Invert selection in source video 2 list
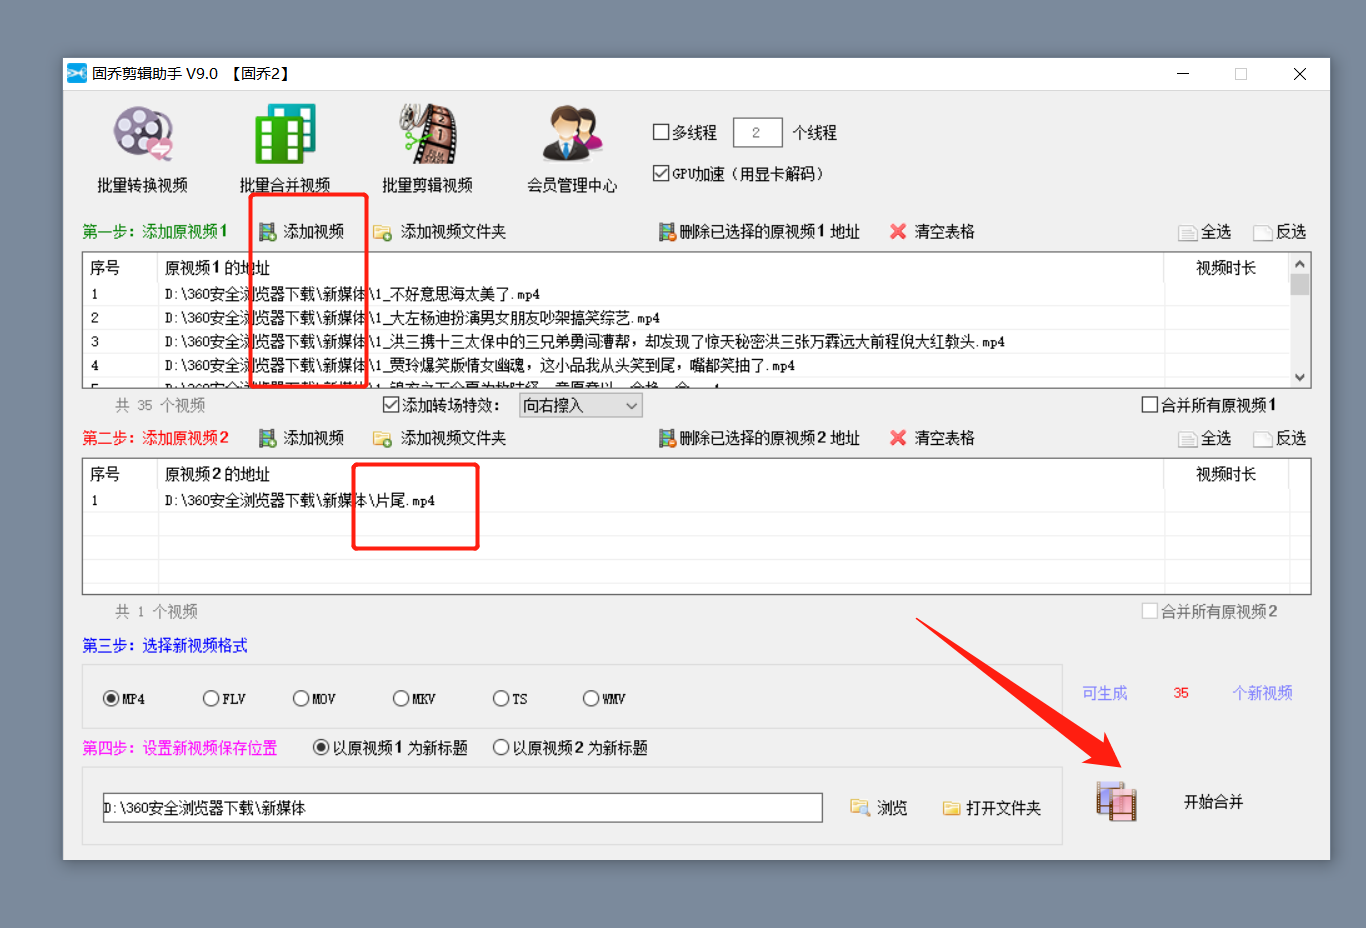 pos(1280,438)
